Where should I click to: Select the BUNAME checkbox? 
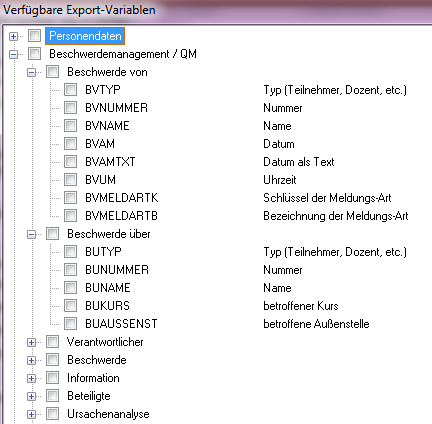(x=71, y=288)
